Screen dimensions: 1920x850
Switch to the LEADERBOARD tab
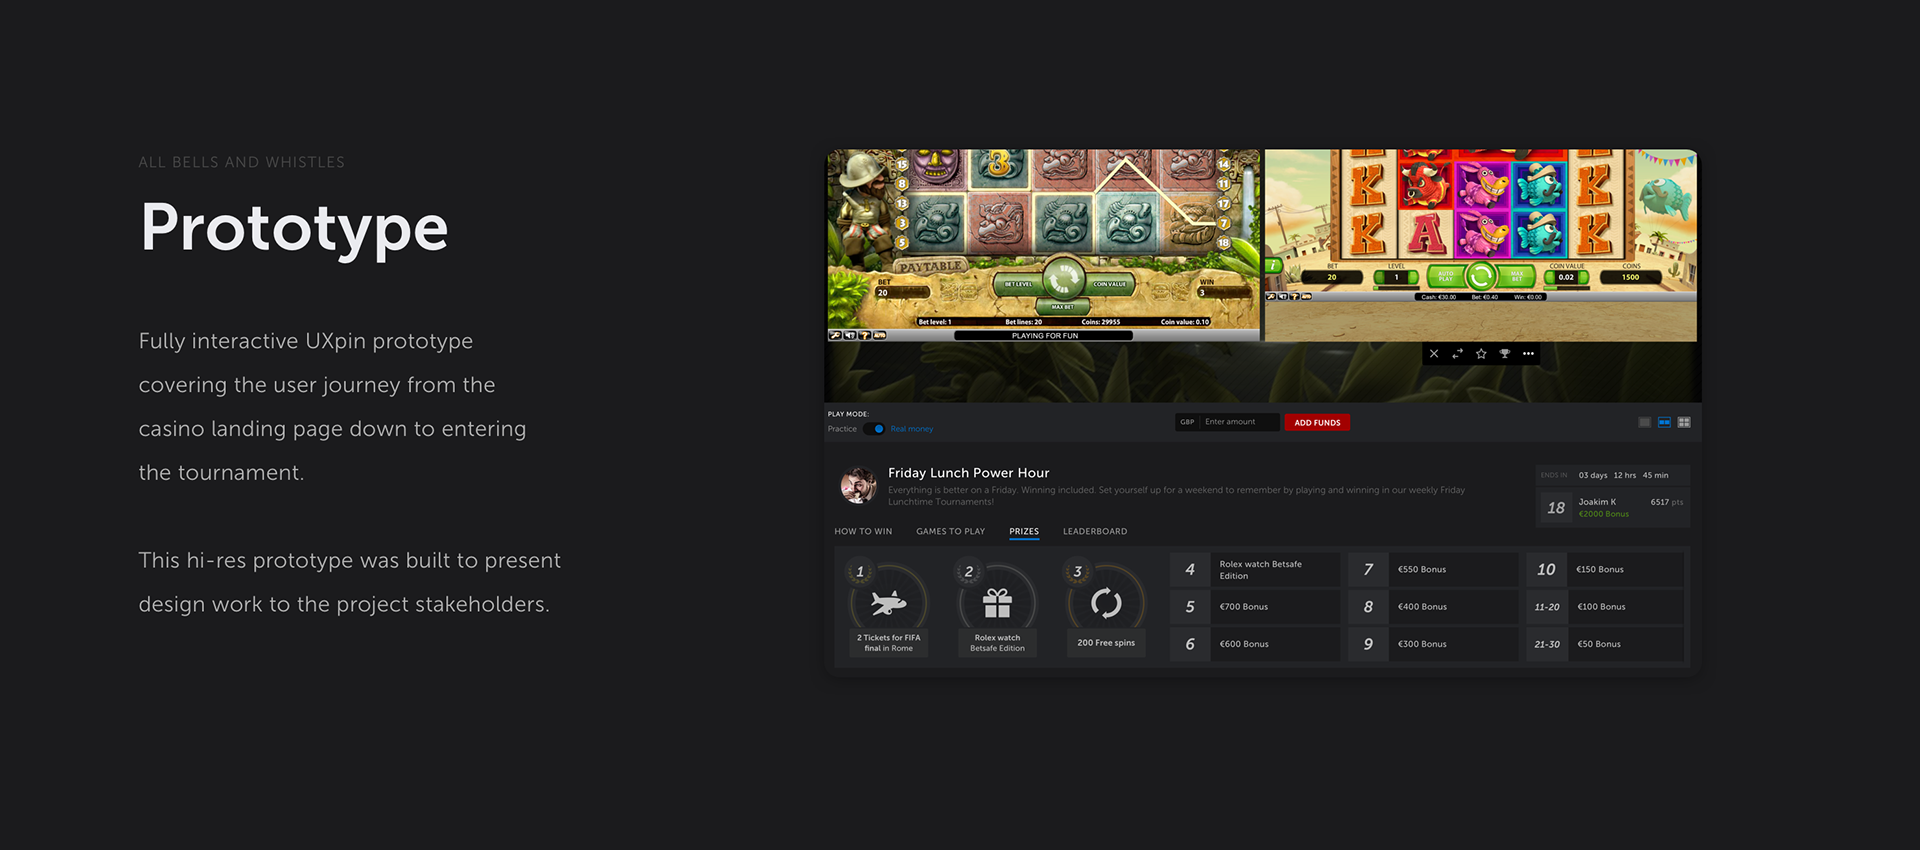pos(1095,532)
